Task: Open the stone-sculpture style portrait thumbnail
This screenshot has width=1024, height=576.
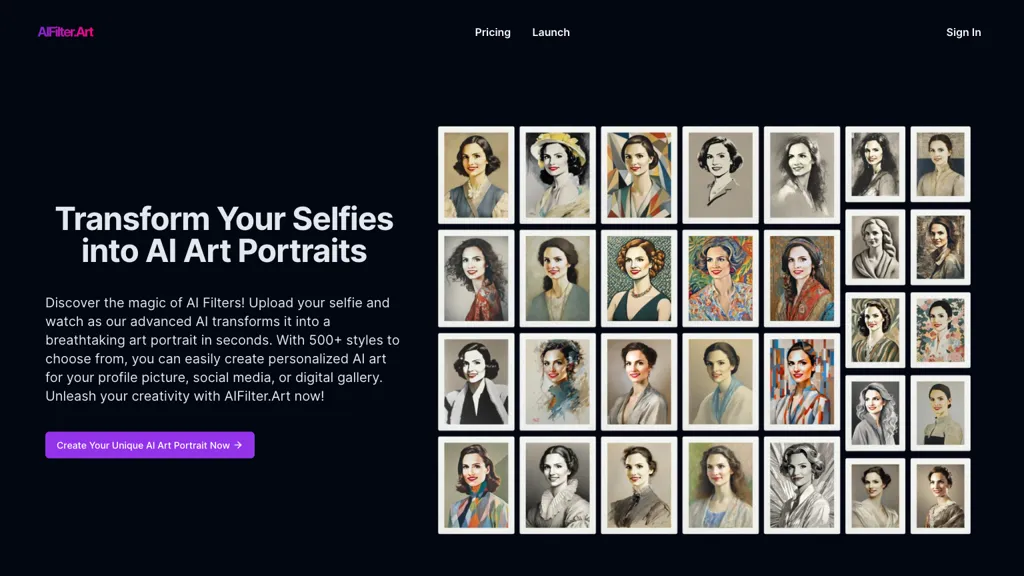Action: 875,247
